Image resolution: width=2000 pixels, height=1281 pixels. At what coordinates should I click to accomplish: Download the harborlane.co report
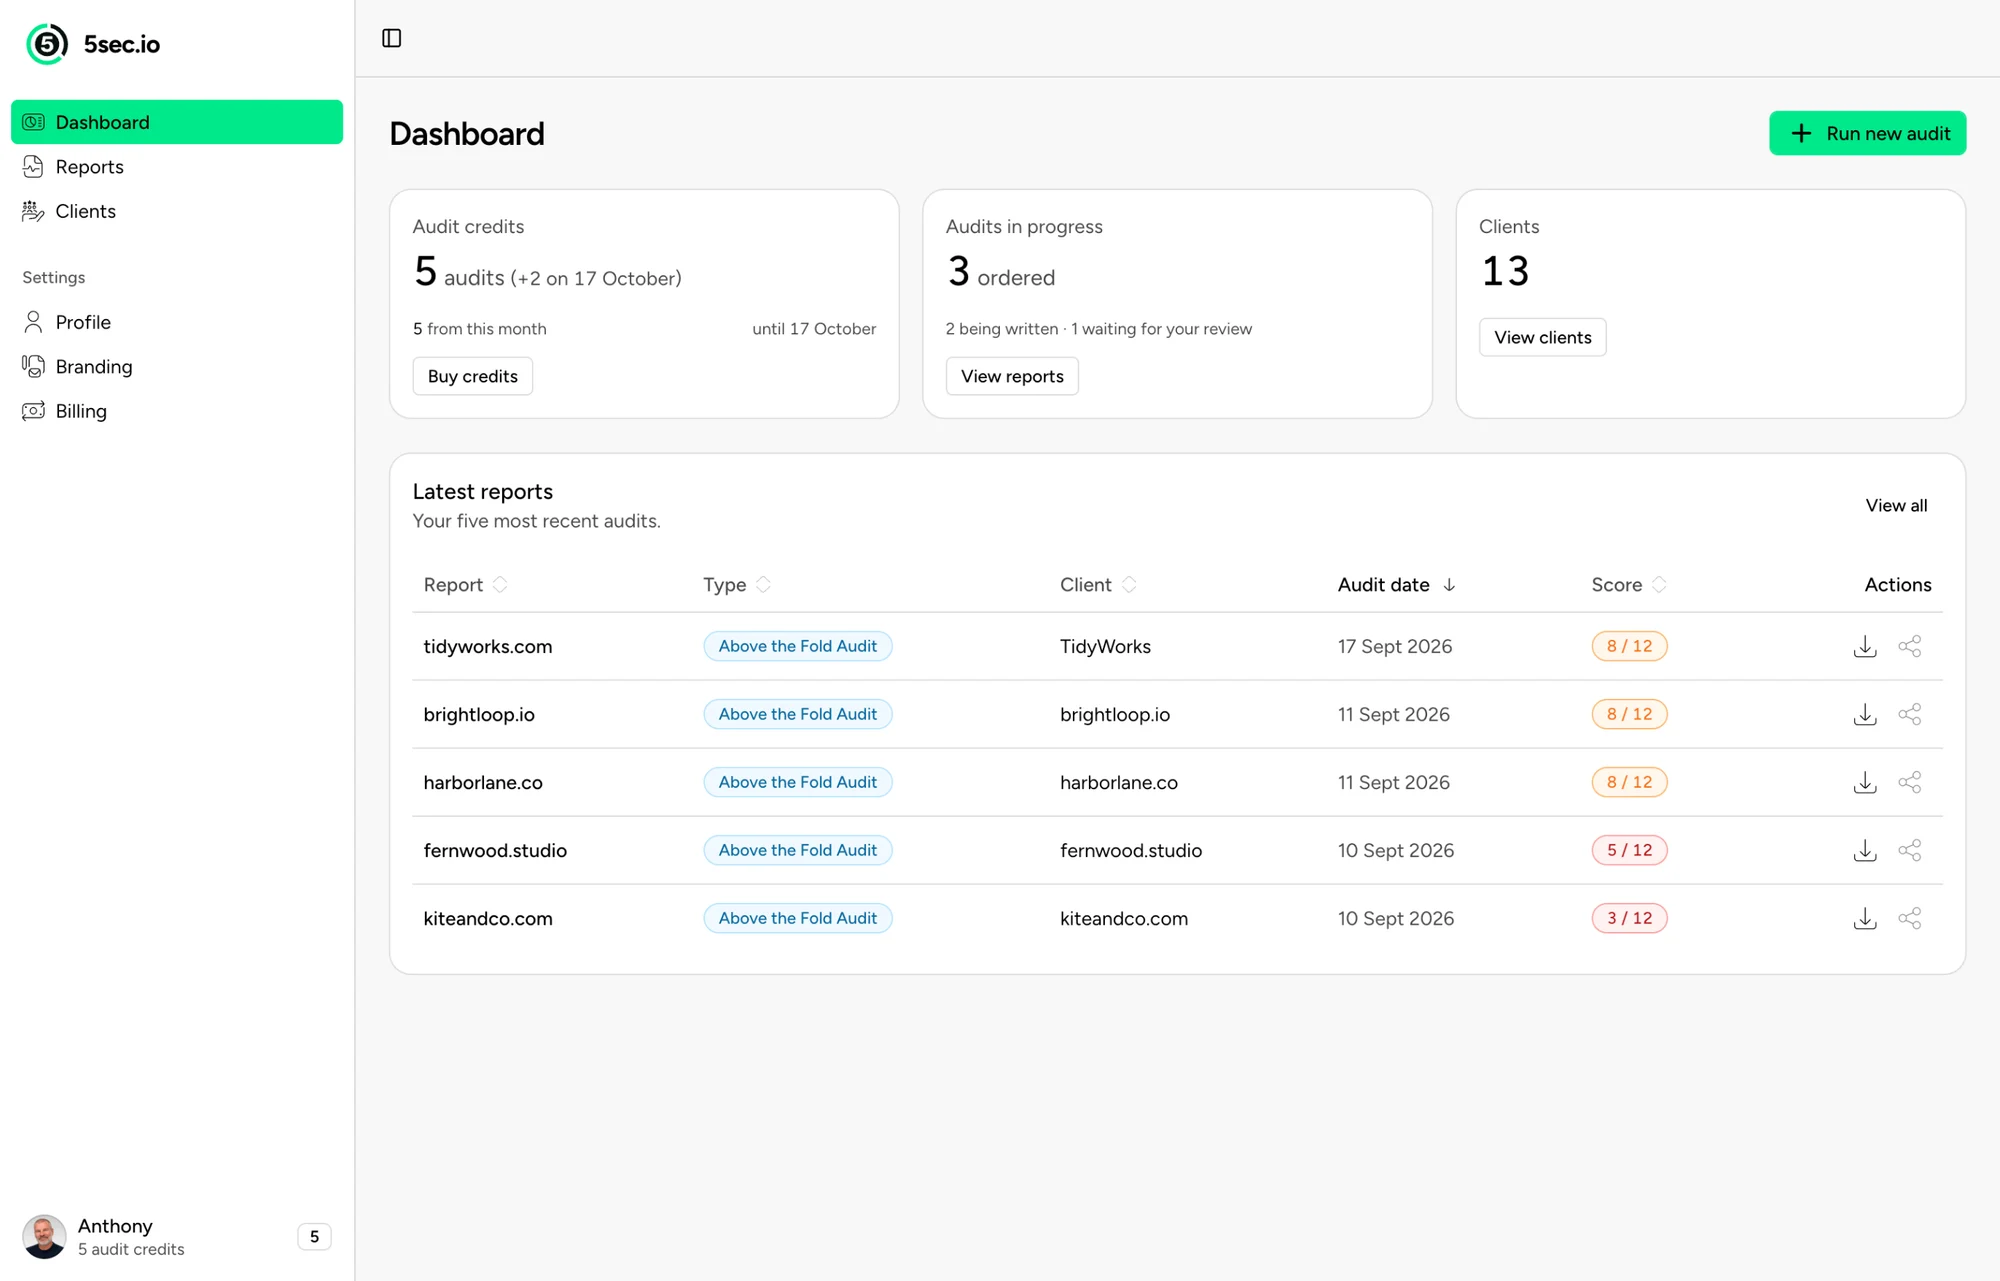tap(1865, 782)
